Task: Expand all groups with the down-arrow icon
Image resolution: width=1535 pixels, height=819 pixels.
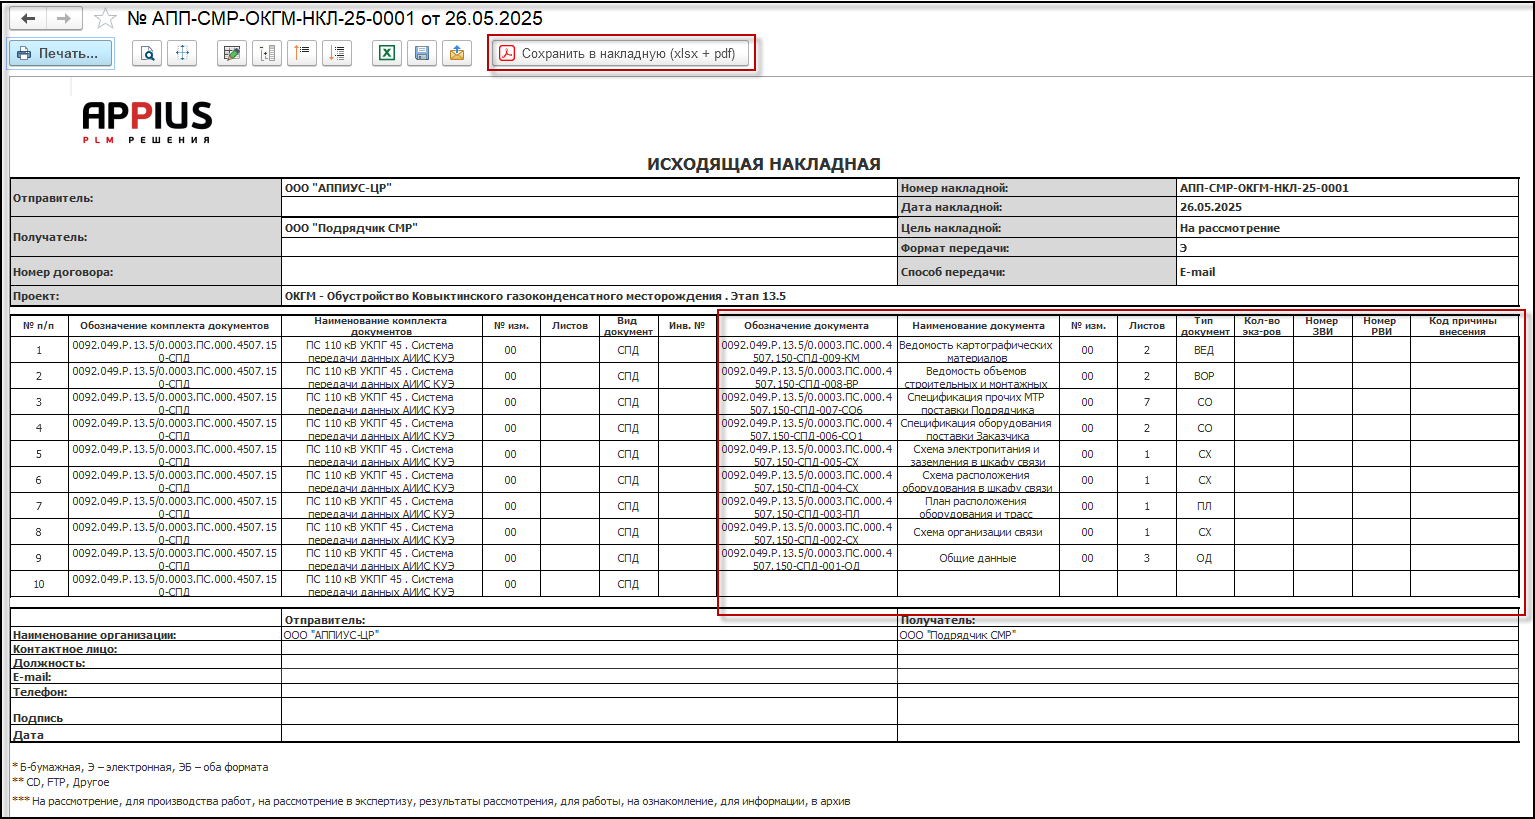Action: (337, 54)
